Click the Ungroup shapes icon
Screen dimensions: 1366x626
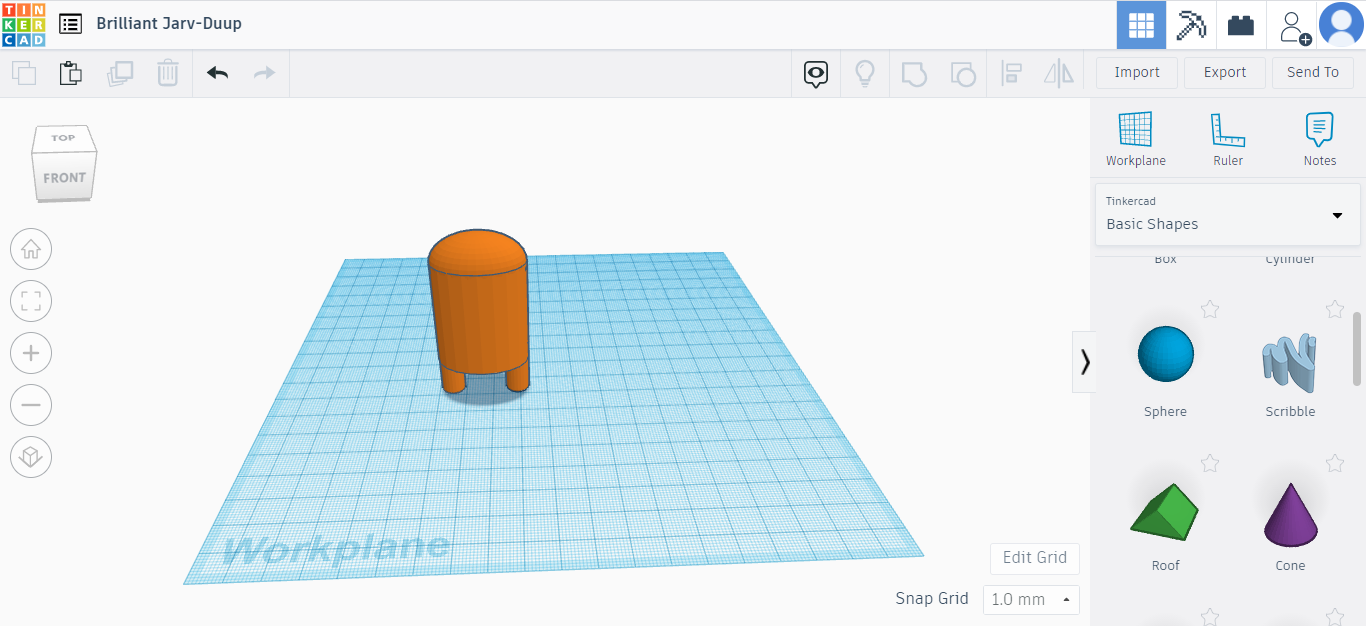click(x=962, y=73)
